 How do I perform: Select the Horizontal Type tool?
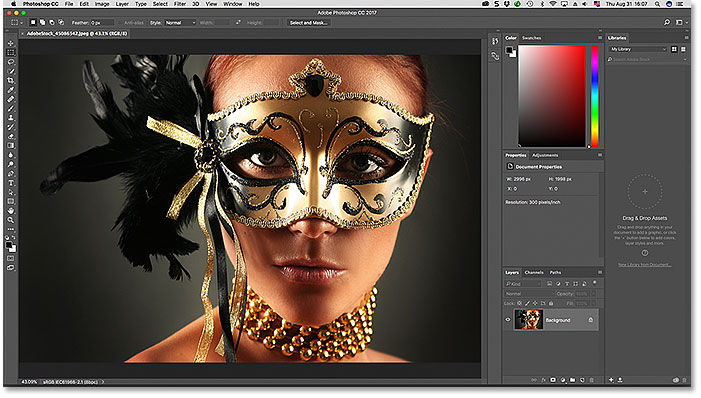click(x=11, y=183)
